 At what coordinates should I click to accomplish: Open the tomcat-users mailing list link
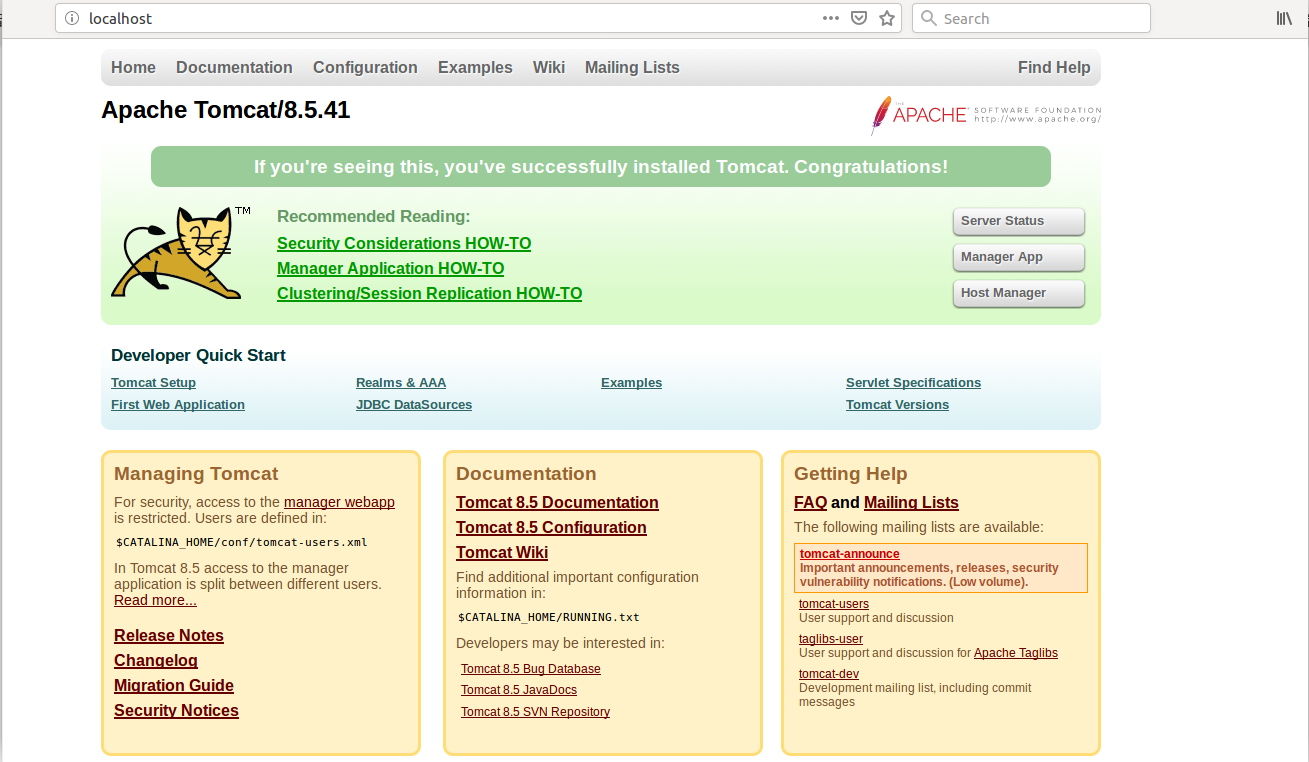point(834,604)
